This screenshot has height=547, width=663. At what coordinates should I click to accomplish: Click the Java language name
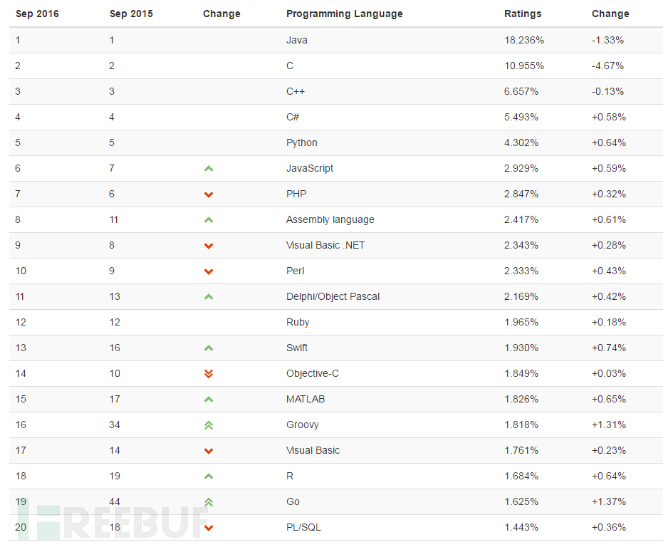point(297,40)
